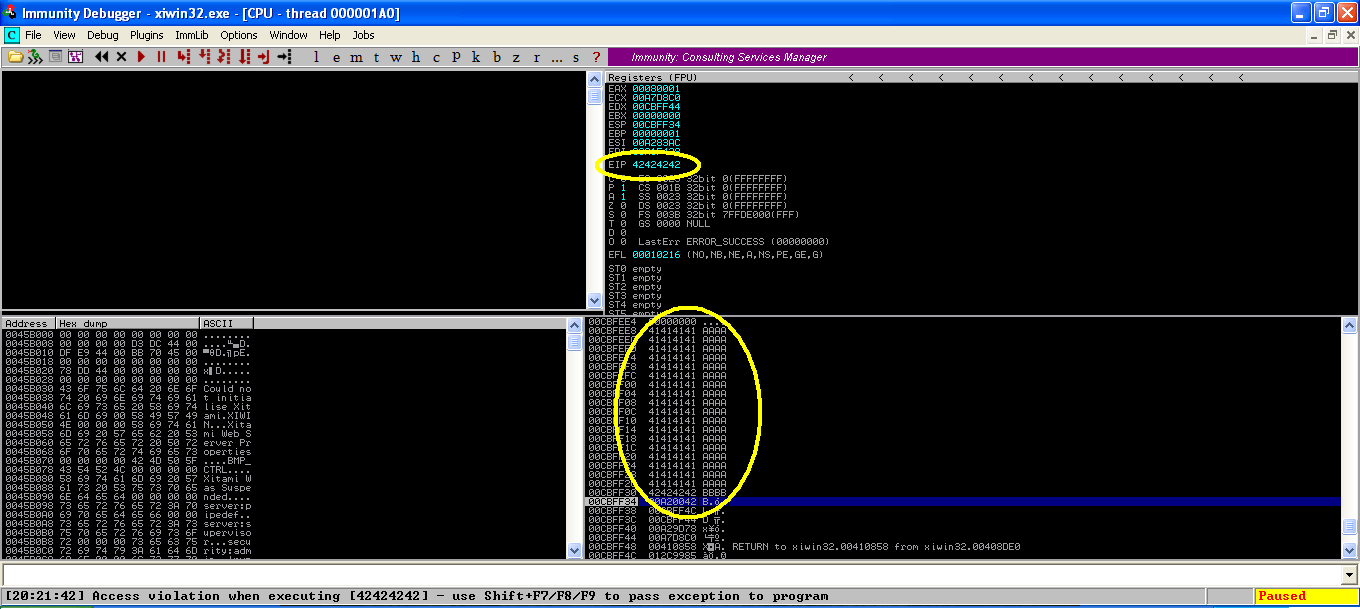Click the Open file folder icon
The width and height of the screenshot is (1360, 609).
[16, 57]
